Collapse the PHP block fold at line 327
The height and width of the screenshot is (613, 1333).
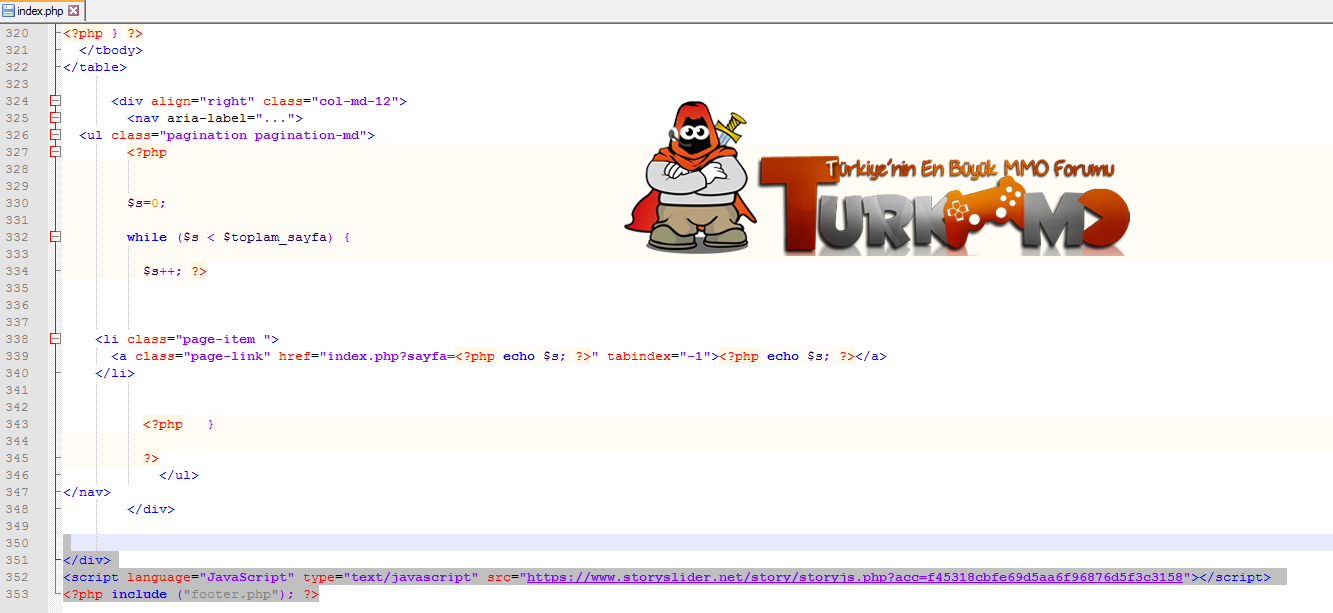coord(55,152)
